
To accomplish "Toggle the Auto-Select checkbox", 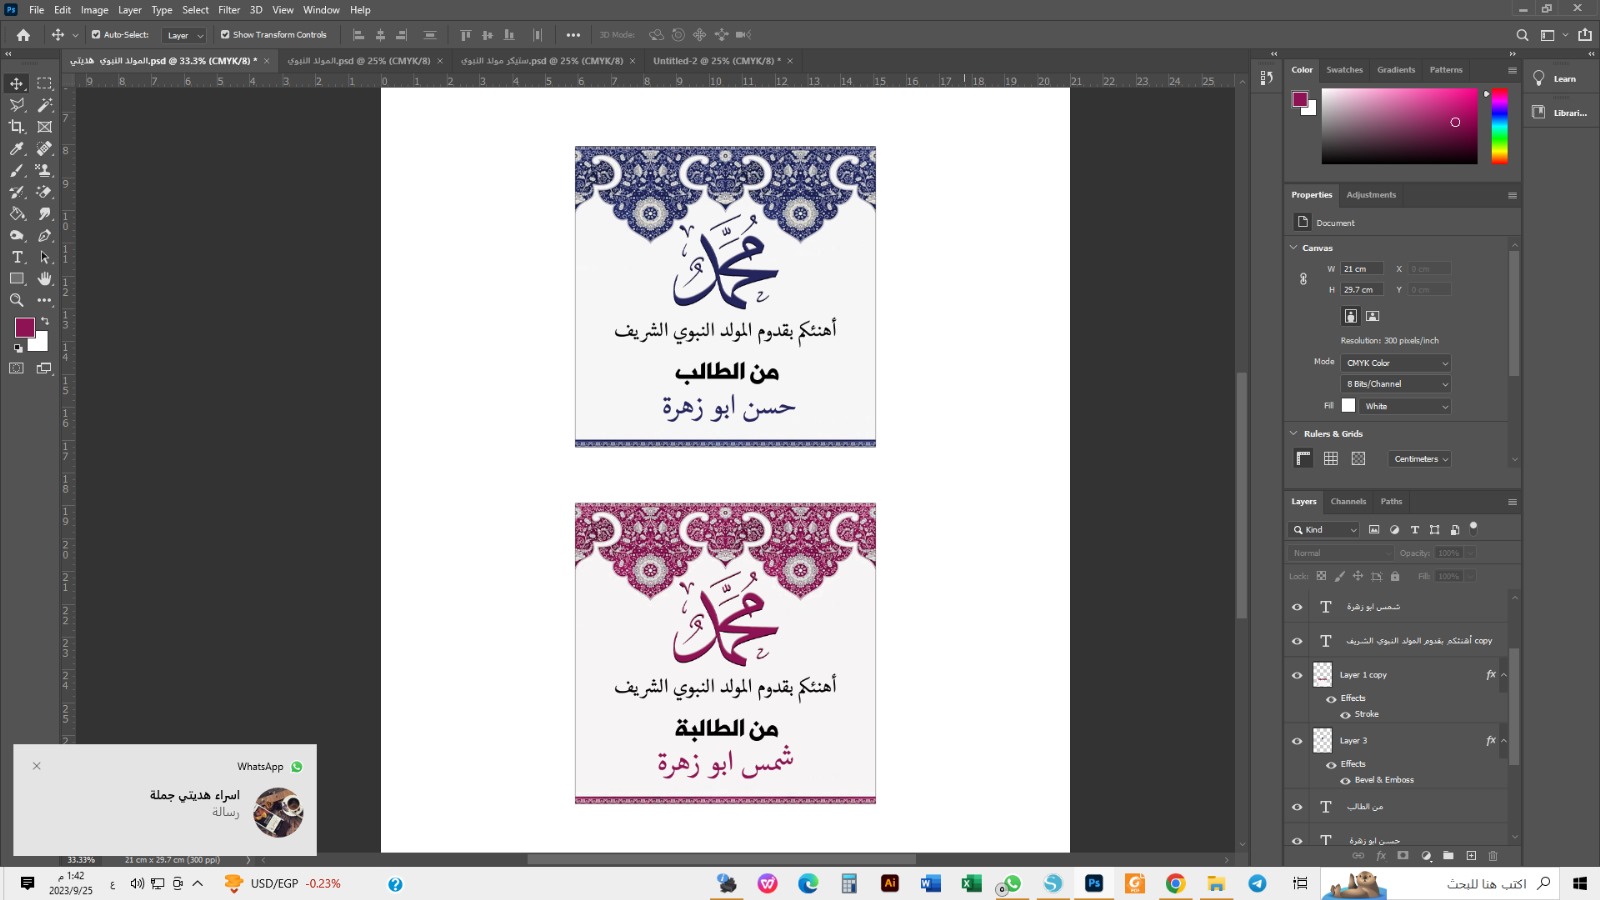I will click(96, 35).
